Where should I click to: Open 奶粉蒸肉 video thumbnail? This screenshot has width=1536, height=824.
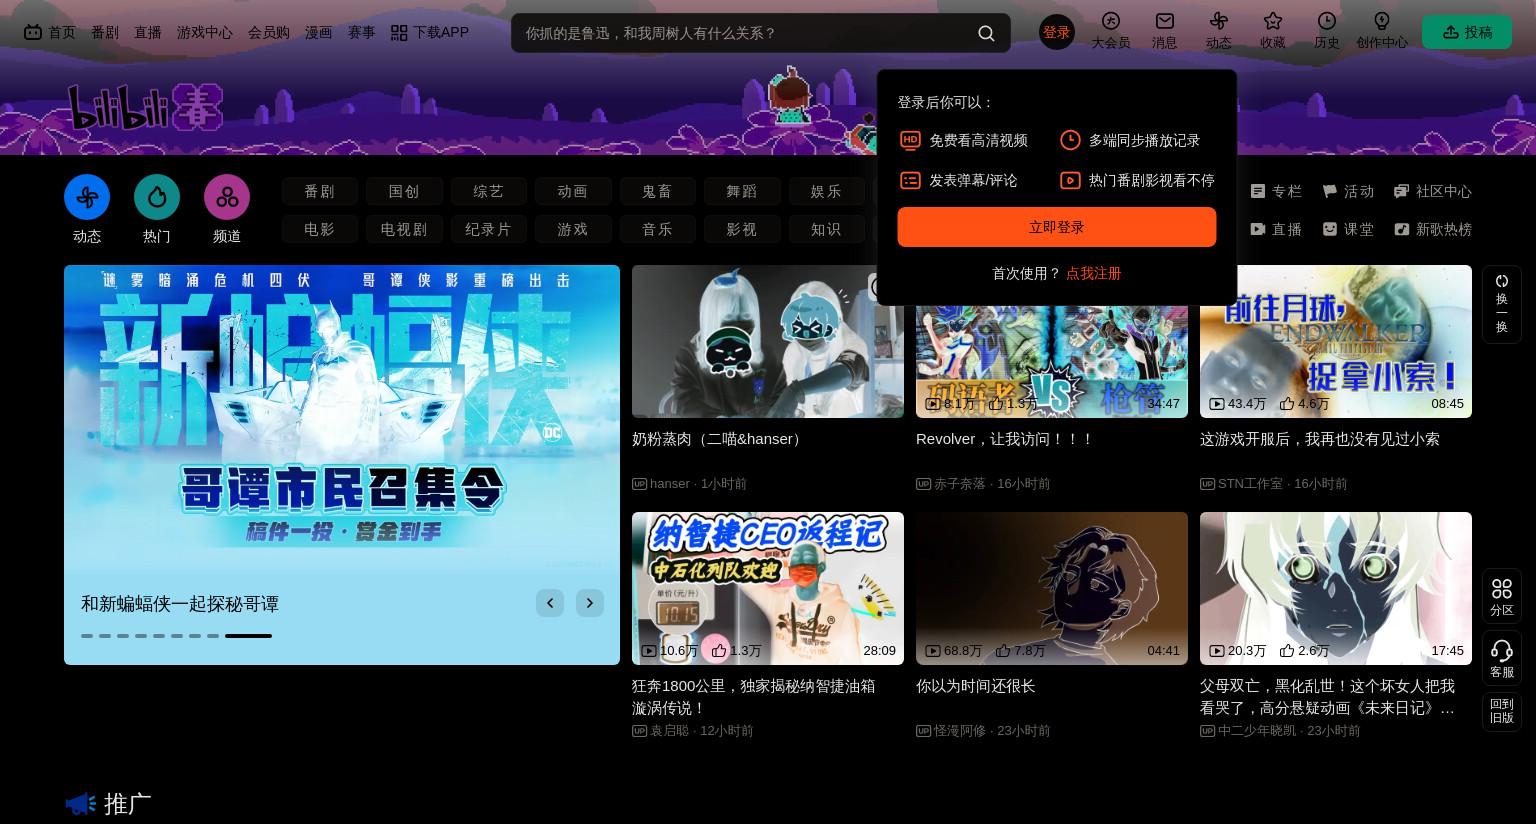[768, 341]
